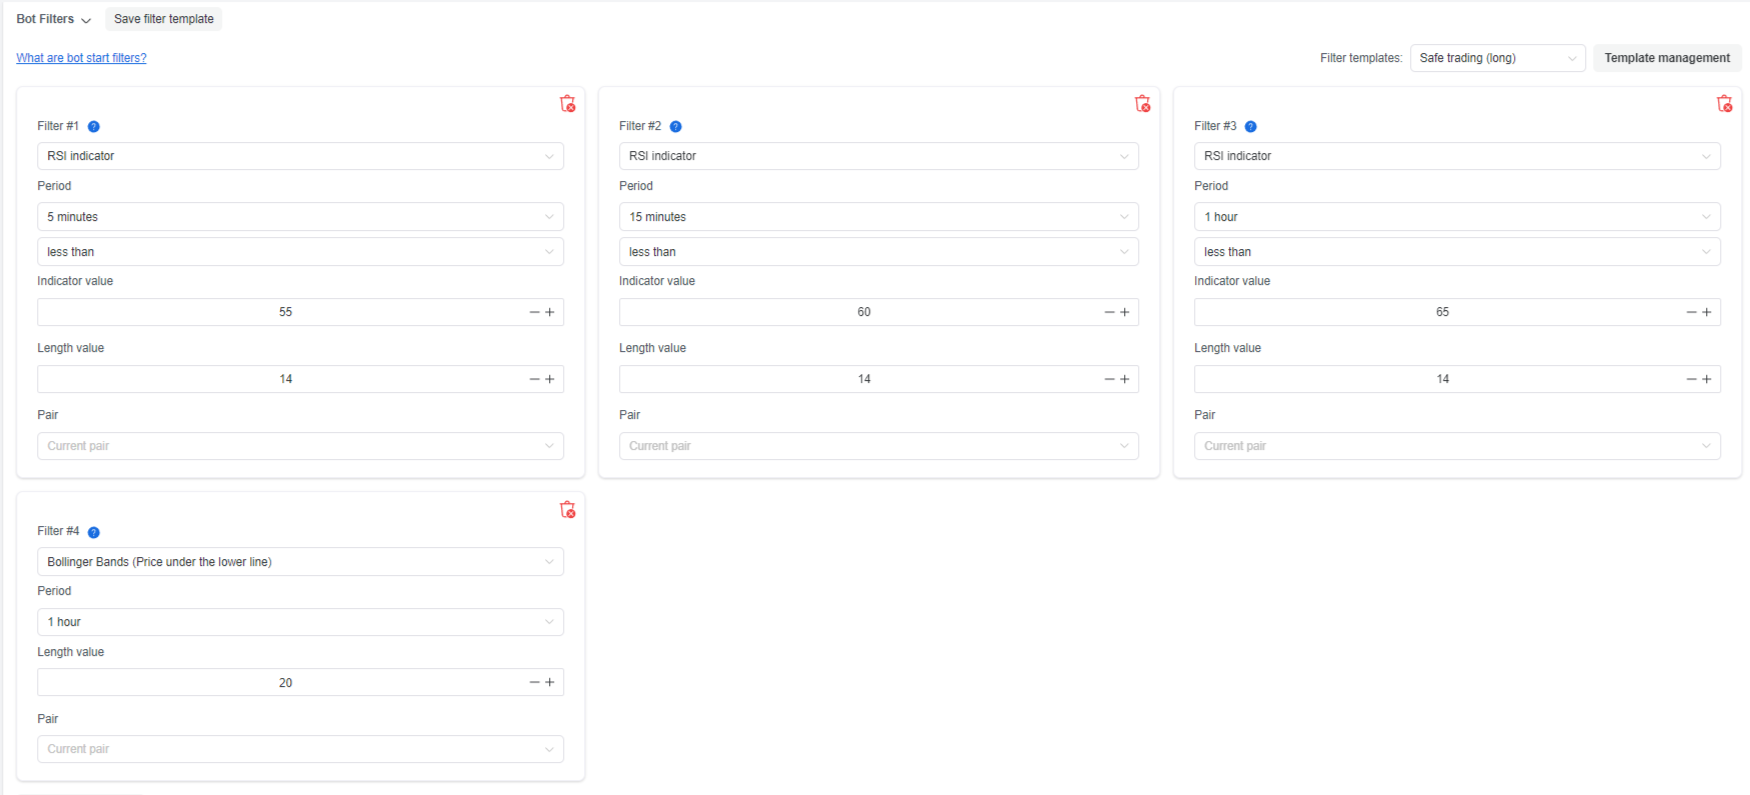Expand the Bot Filters section header

54,19
